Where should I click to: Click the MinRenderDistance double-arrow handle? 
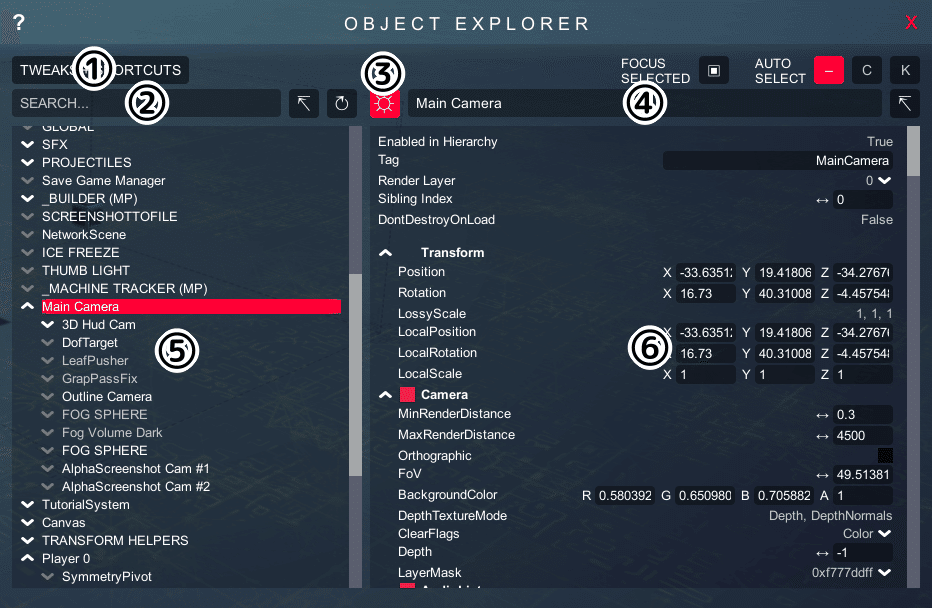point(822,415)
